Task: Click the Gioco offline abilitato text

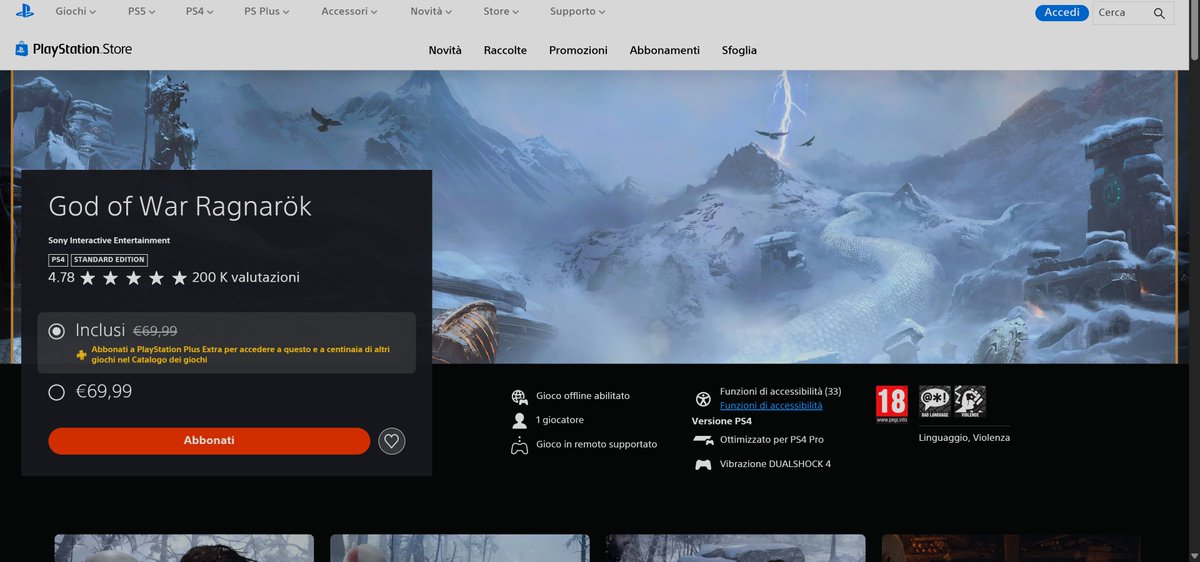Action: 583,397
